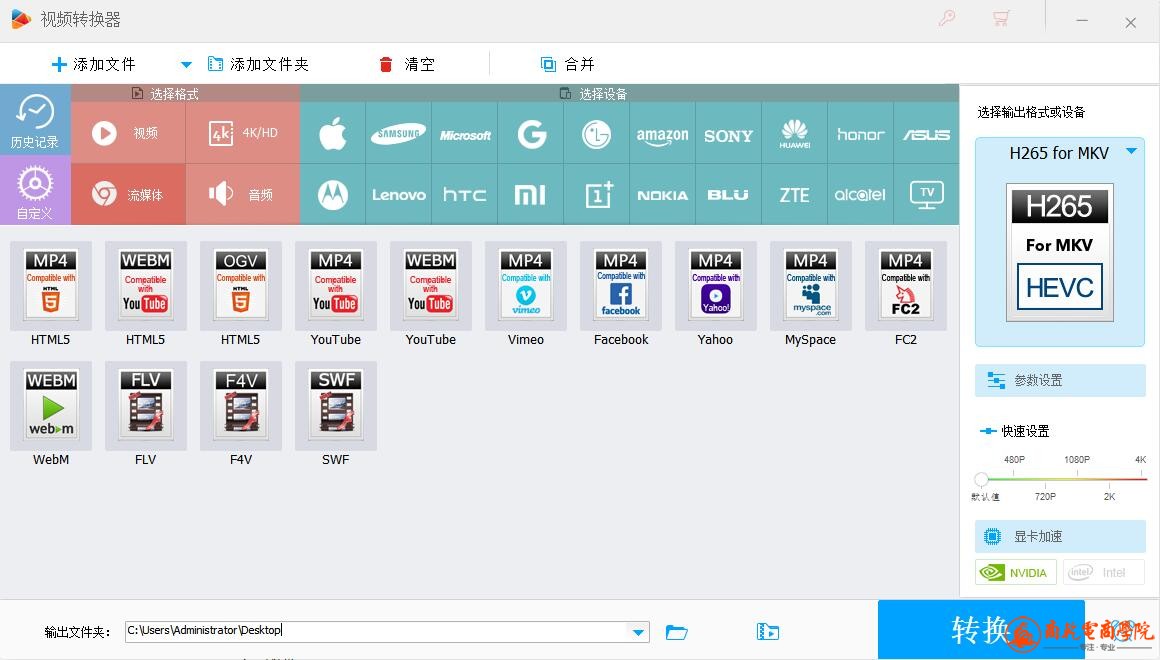Adjust the 快速设置 resolution slider handle

pos(982,479)
